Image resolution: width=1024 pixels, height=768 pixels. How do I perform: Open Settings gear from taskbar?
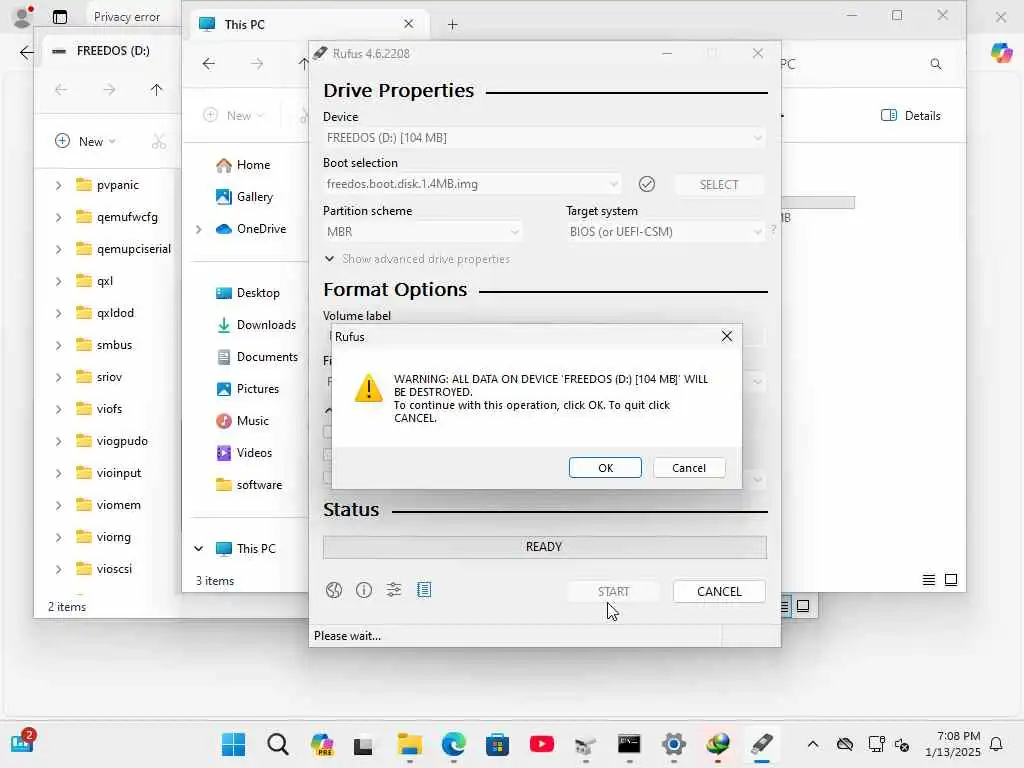[673, 744]
